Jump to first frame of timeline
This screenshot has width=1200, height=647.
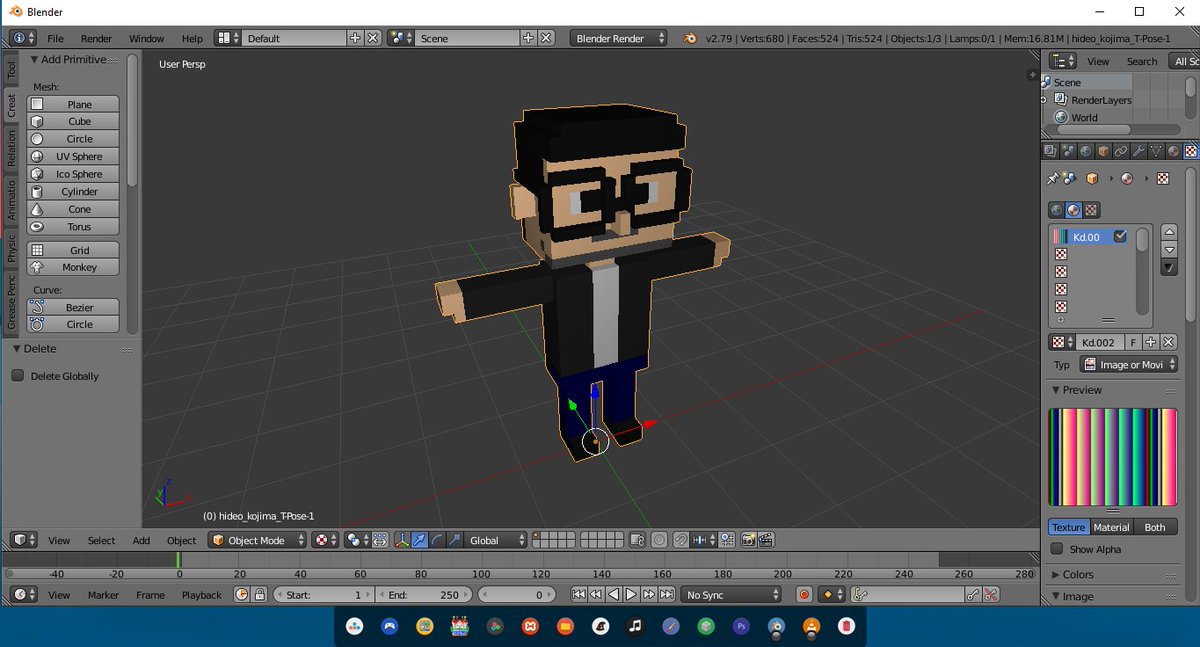pyautogui.click(x=578, y=594)
